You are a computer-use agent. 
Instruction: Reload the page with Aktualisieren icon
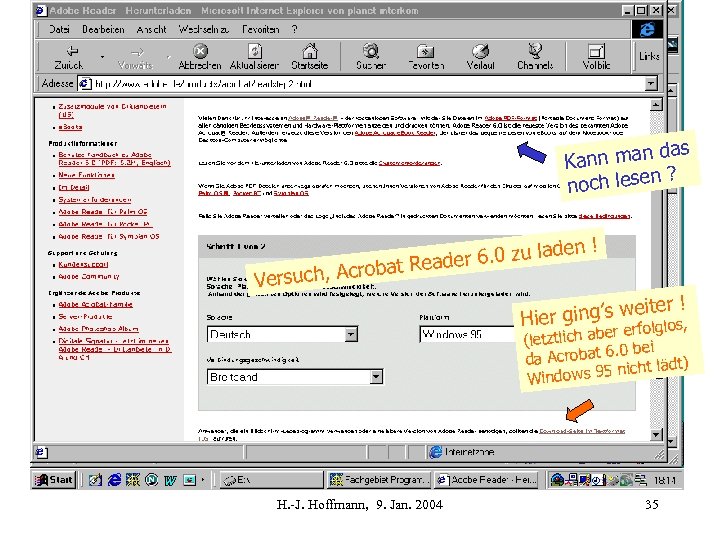tap(255, 51)
